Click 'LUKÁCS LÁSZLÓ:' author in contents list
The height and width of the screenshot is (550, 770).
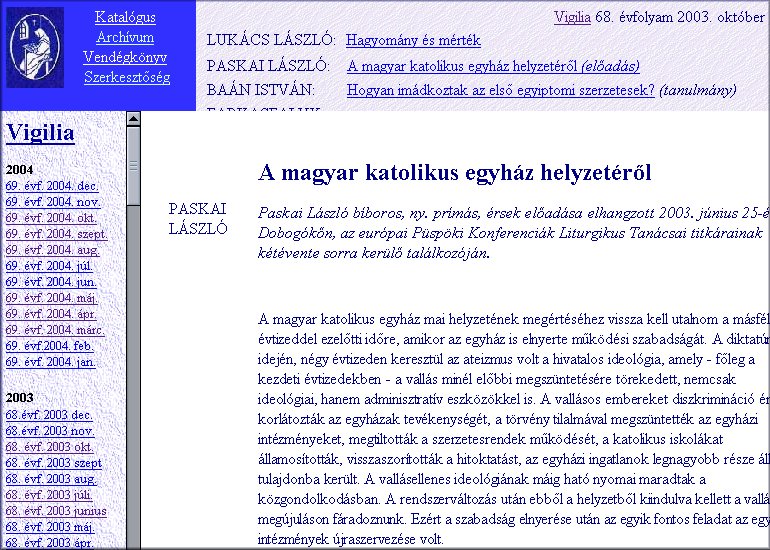pos(271,40)
